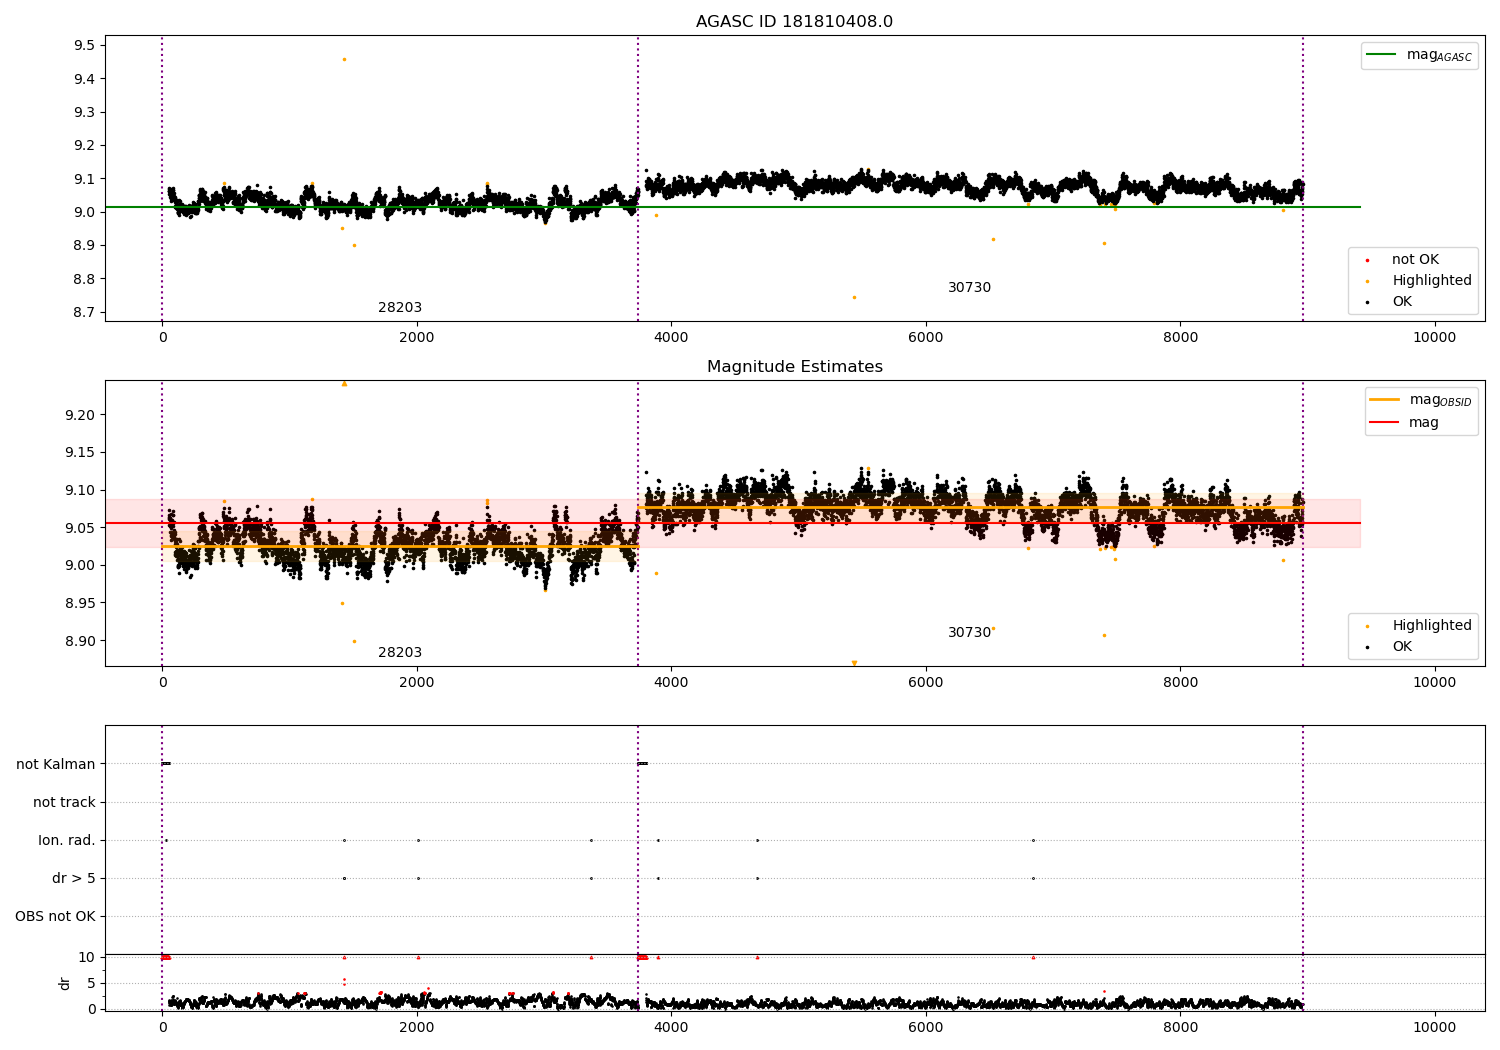
Task: Click the "dr > 5" row label
Action: (x=74, y=879)
